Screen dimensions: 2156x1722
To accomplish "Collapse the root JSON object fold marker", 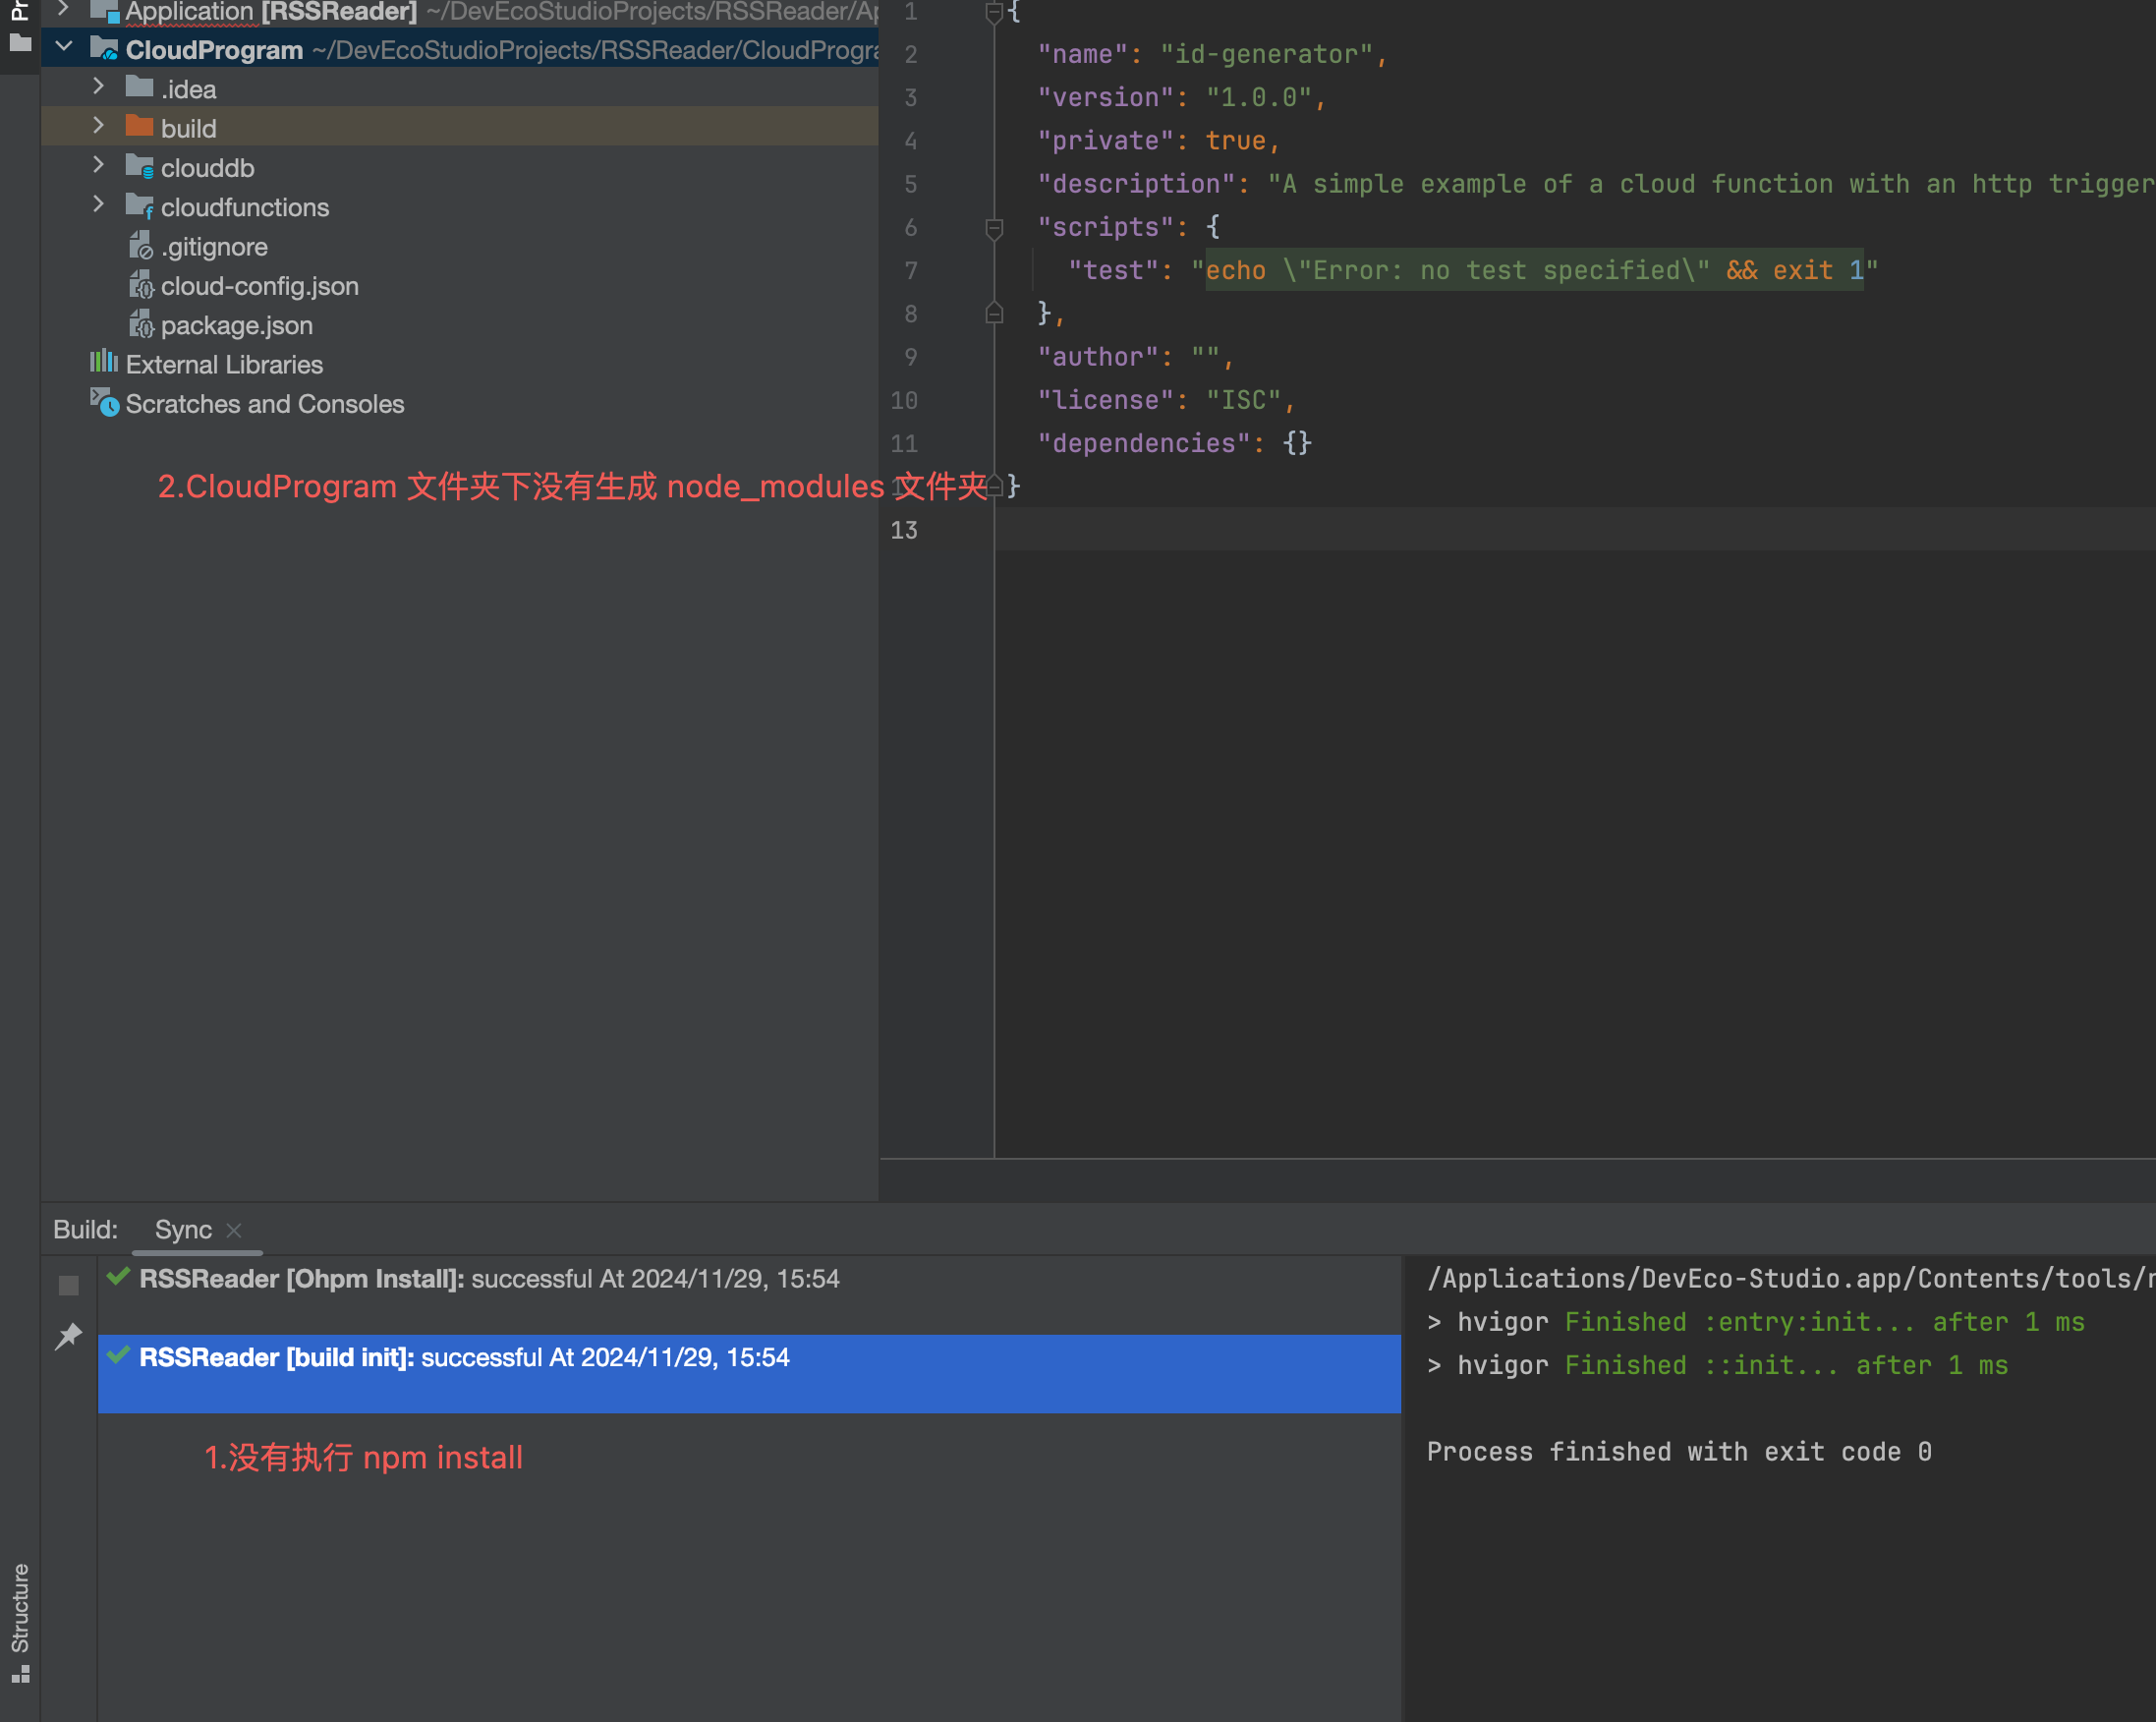I will 994,12.
